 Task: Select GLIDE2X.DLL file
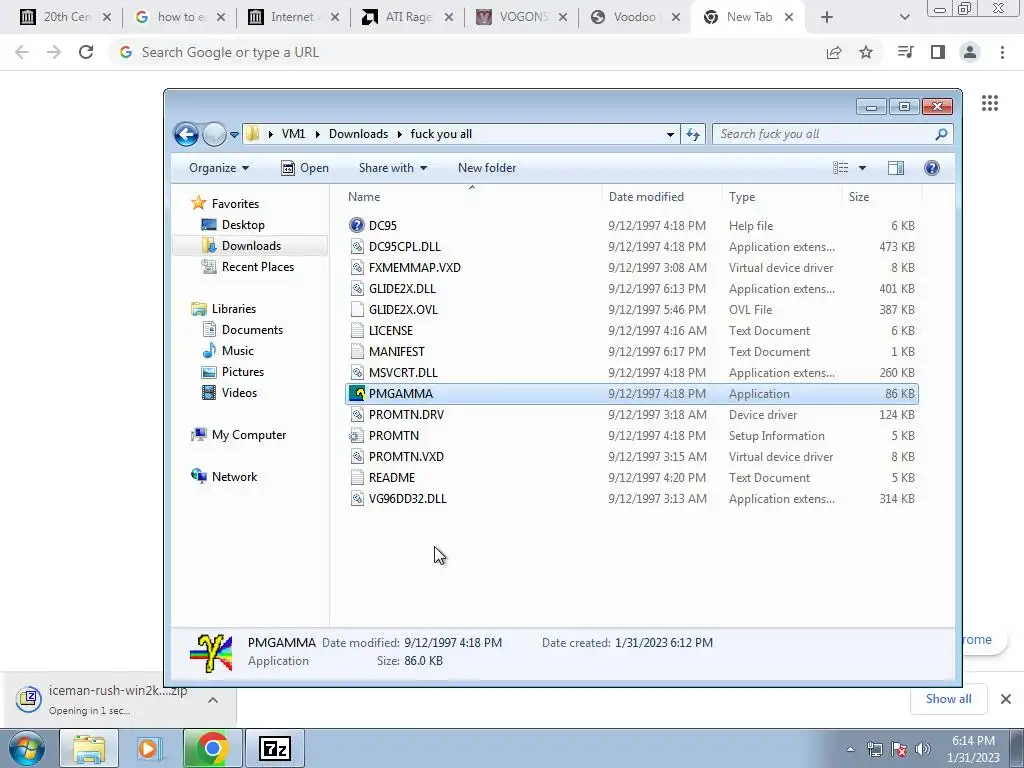[x=402, y=289]
